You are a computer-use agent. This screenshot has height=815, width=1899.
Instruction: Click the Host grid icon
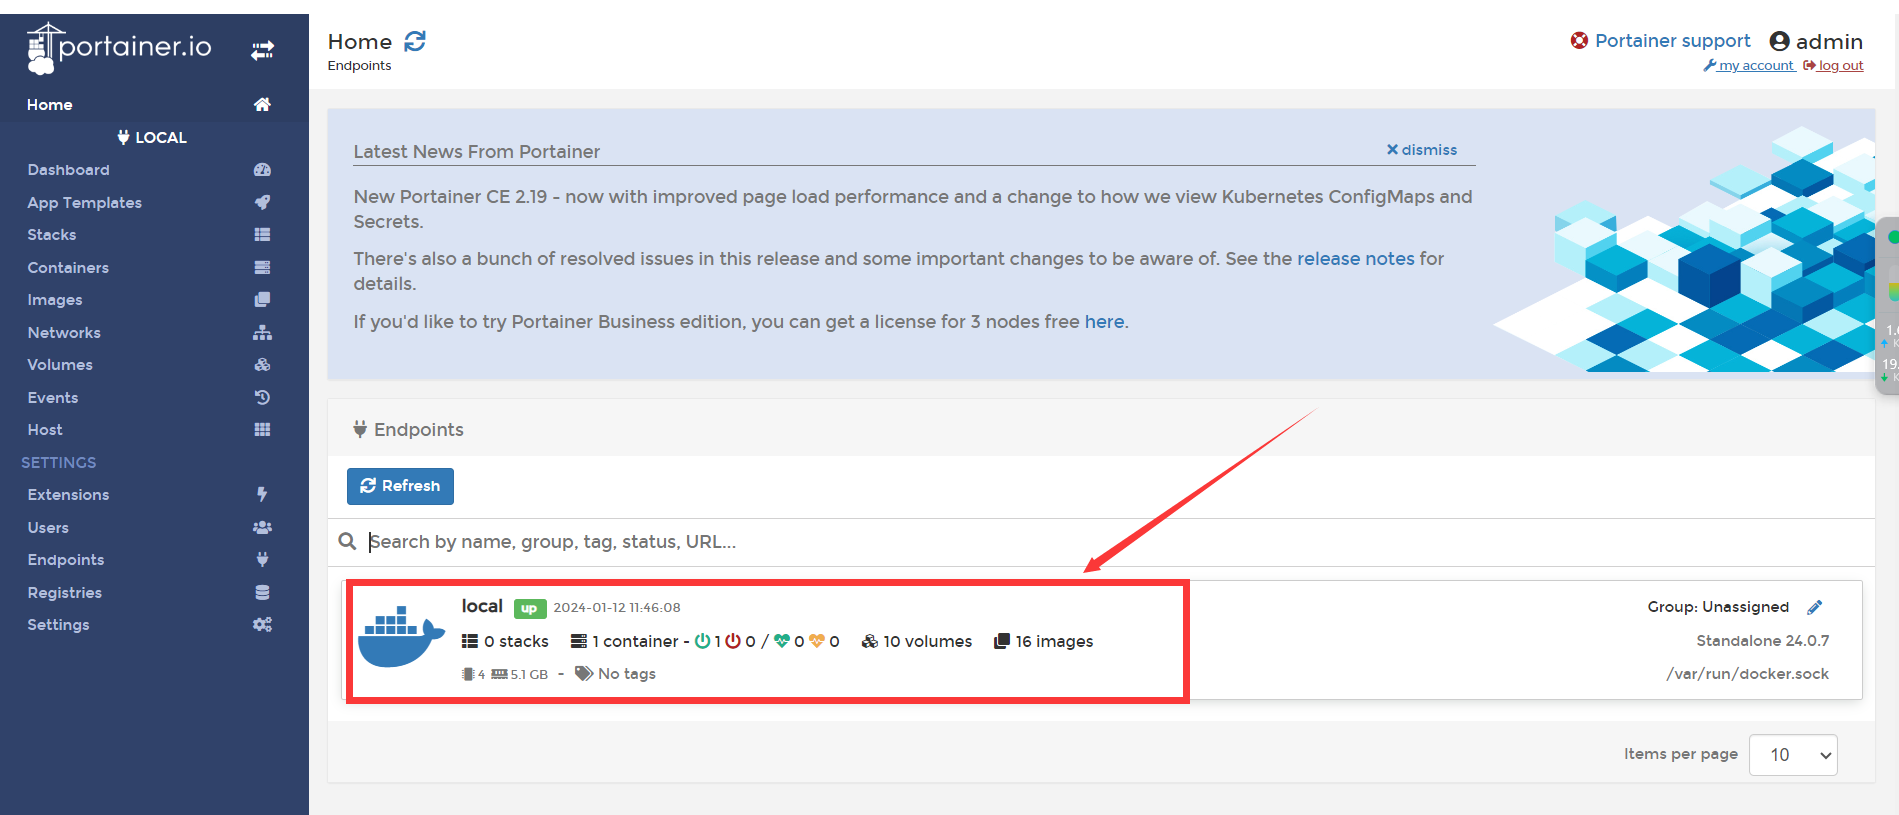[262, 429]
